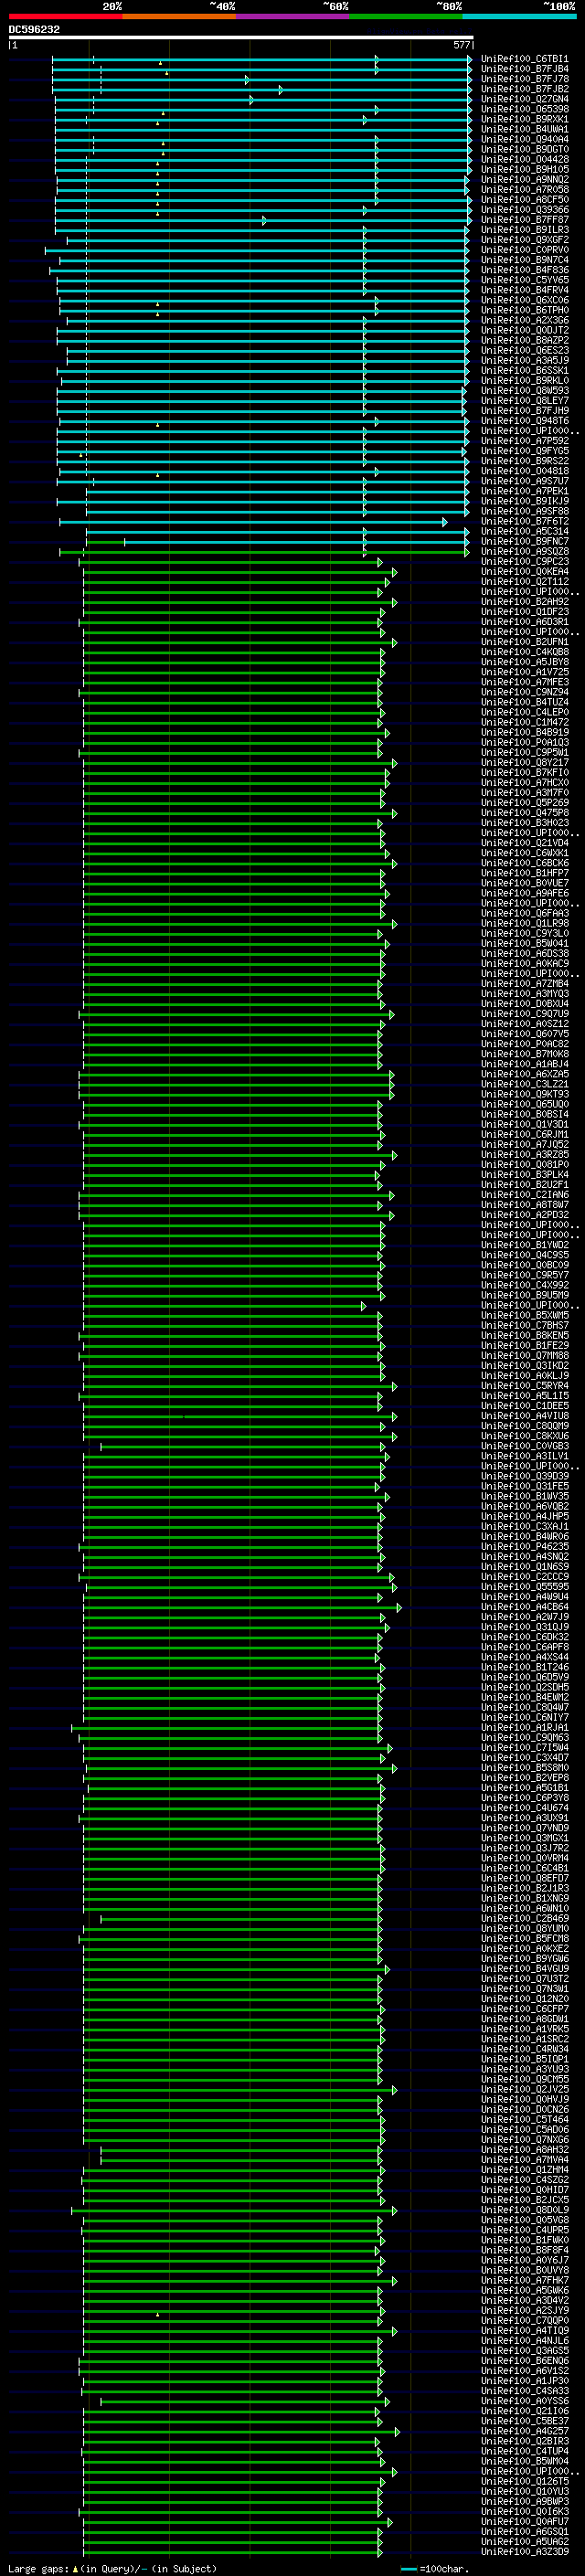Click hit label UniRef100_A6DS38
This screenshot has width=585, height=2576.
[x=525, y=953]
